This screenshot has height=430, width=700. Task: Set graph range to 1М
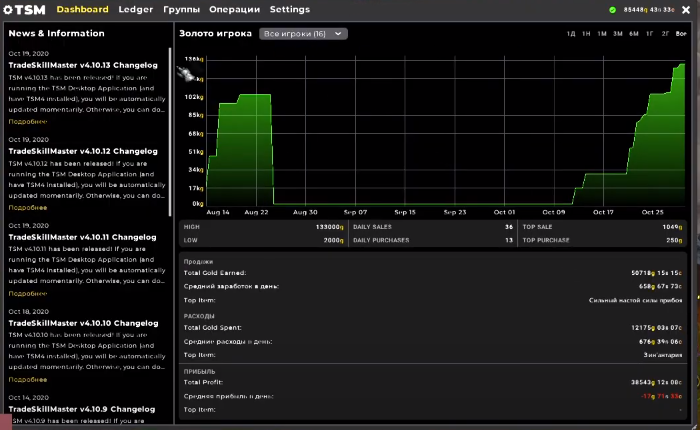pos(602,34)
